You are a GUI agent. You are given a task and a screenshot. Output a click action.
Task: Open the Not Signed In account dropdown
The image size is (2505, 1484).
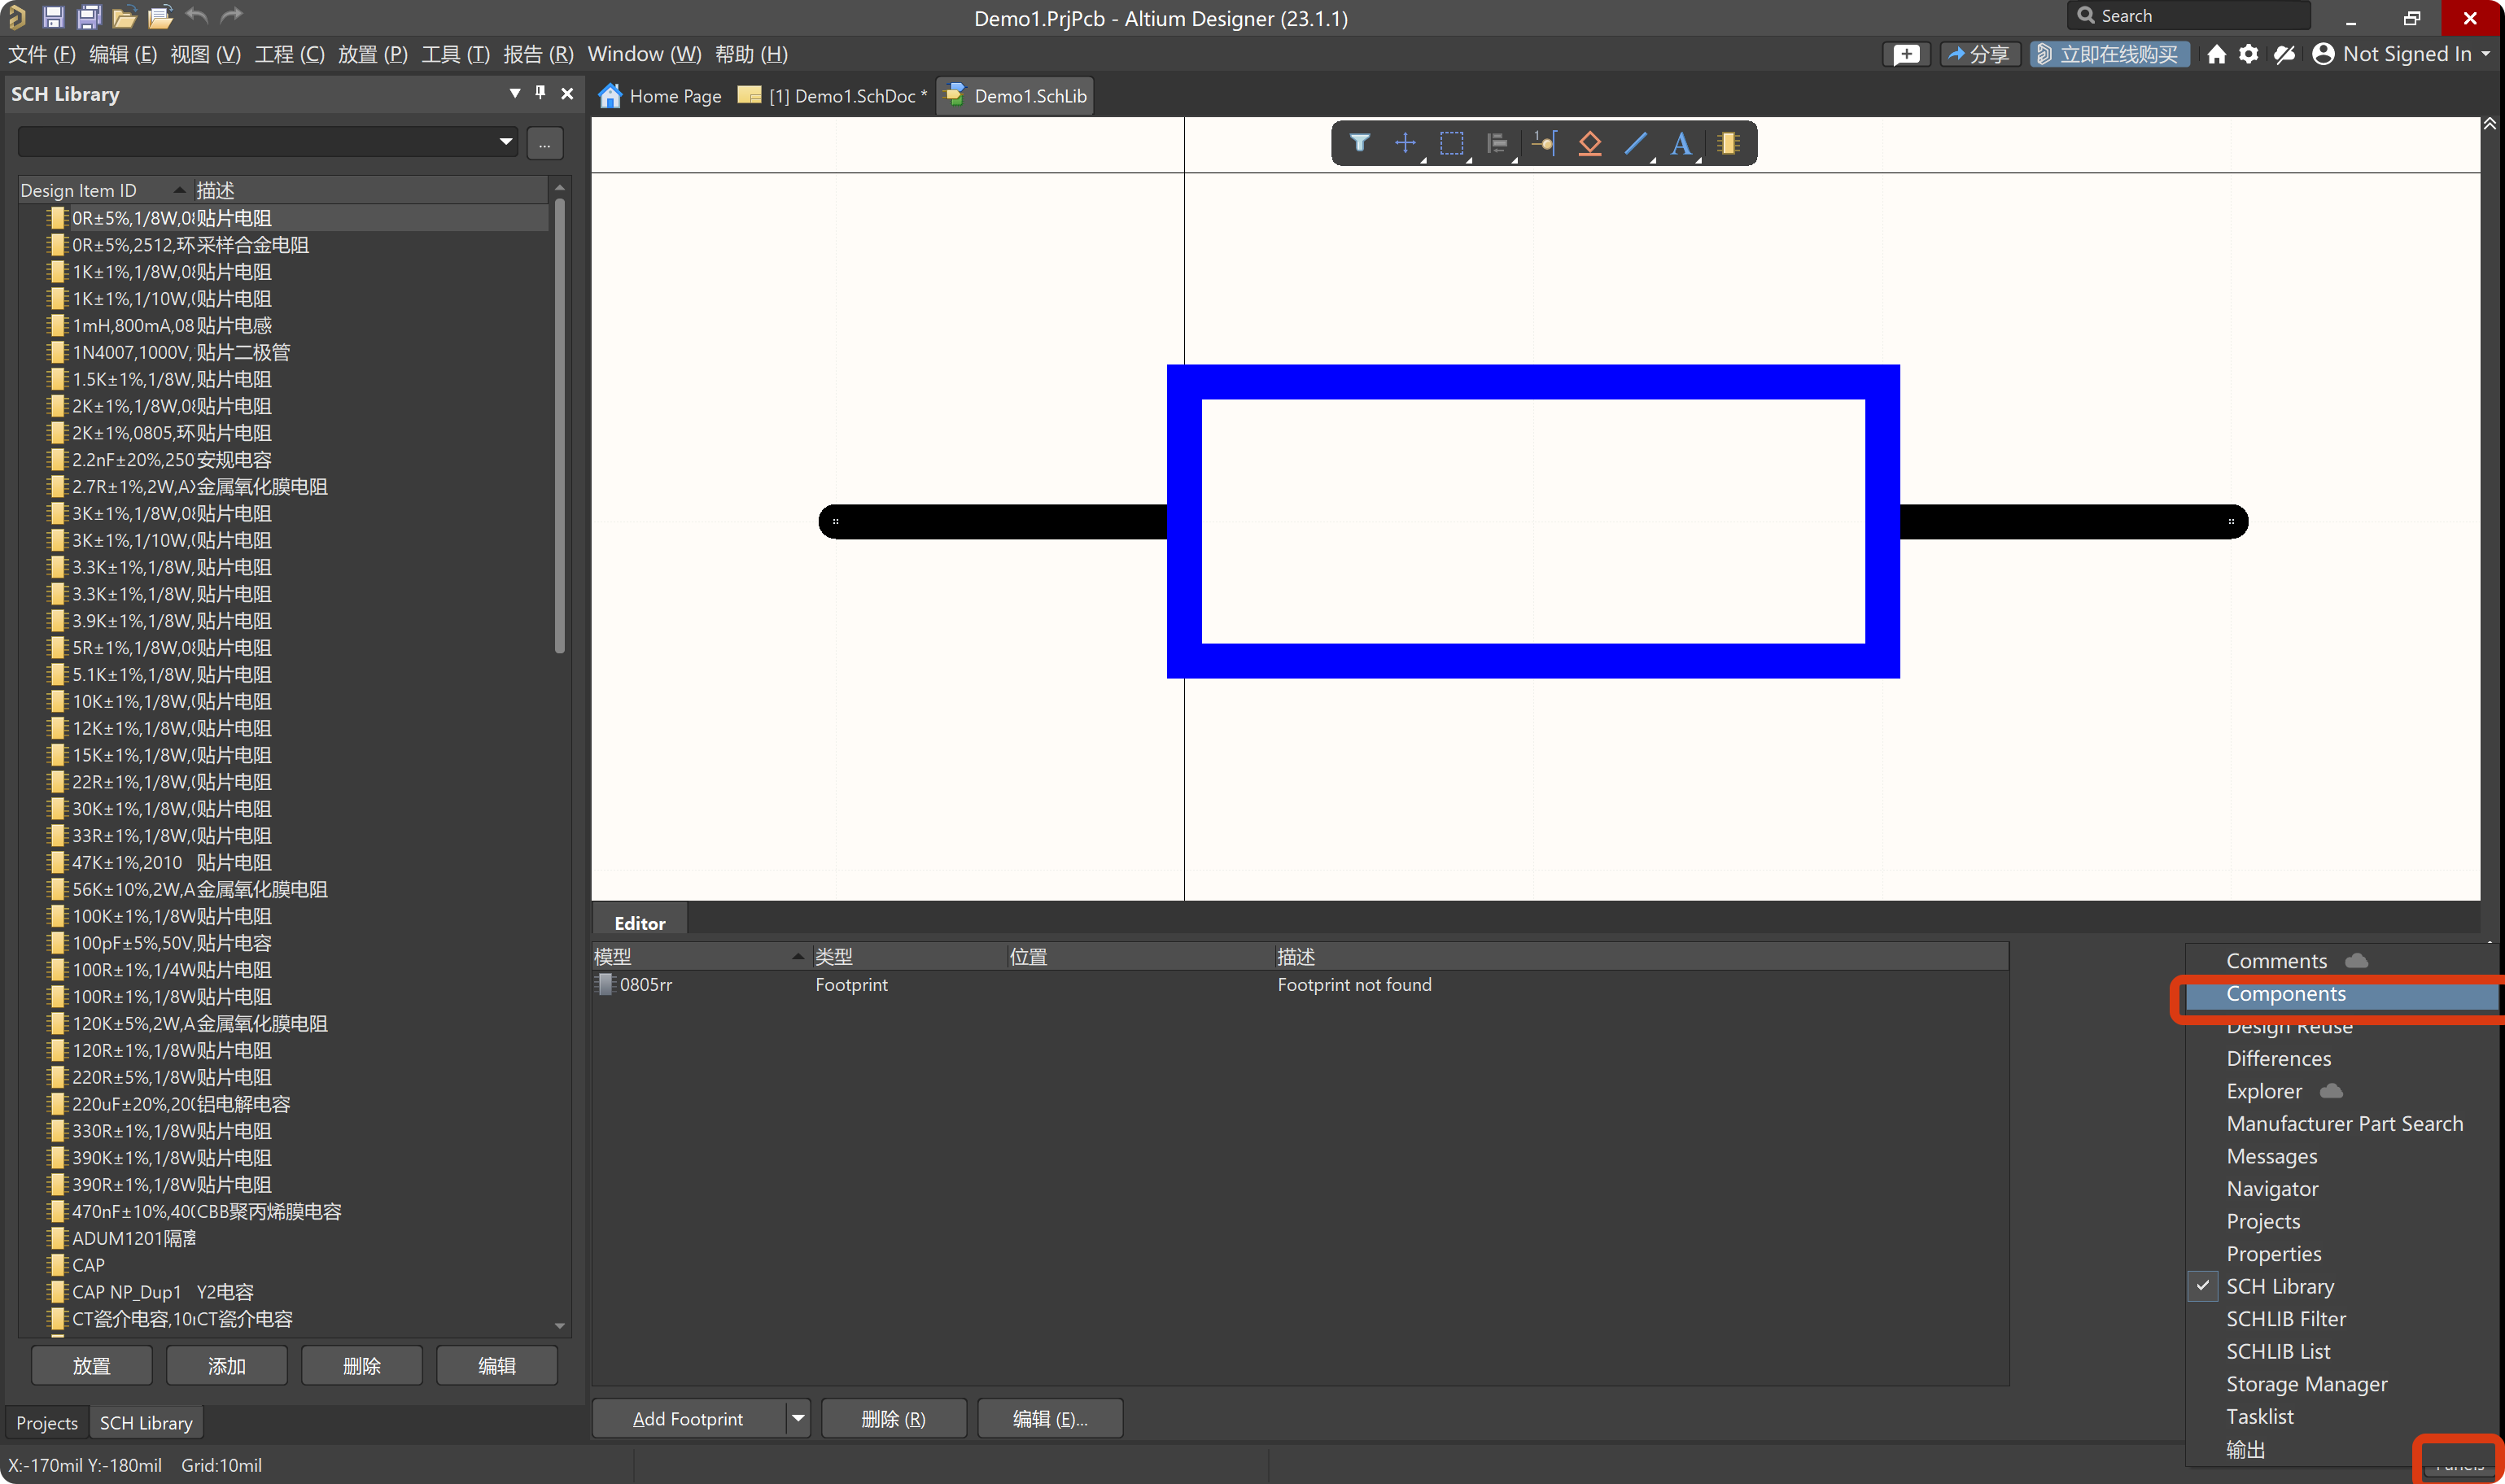coord(2403,54)
